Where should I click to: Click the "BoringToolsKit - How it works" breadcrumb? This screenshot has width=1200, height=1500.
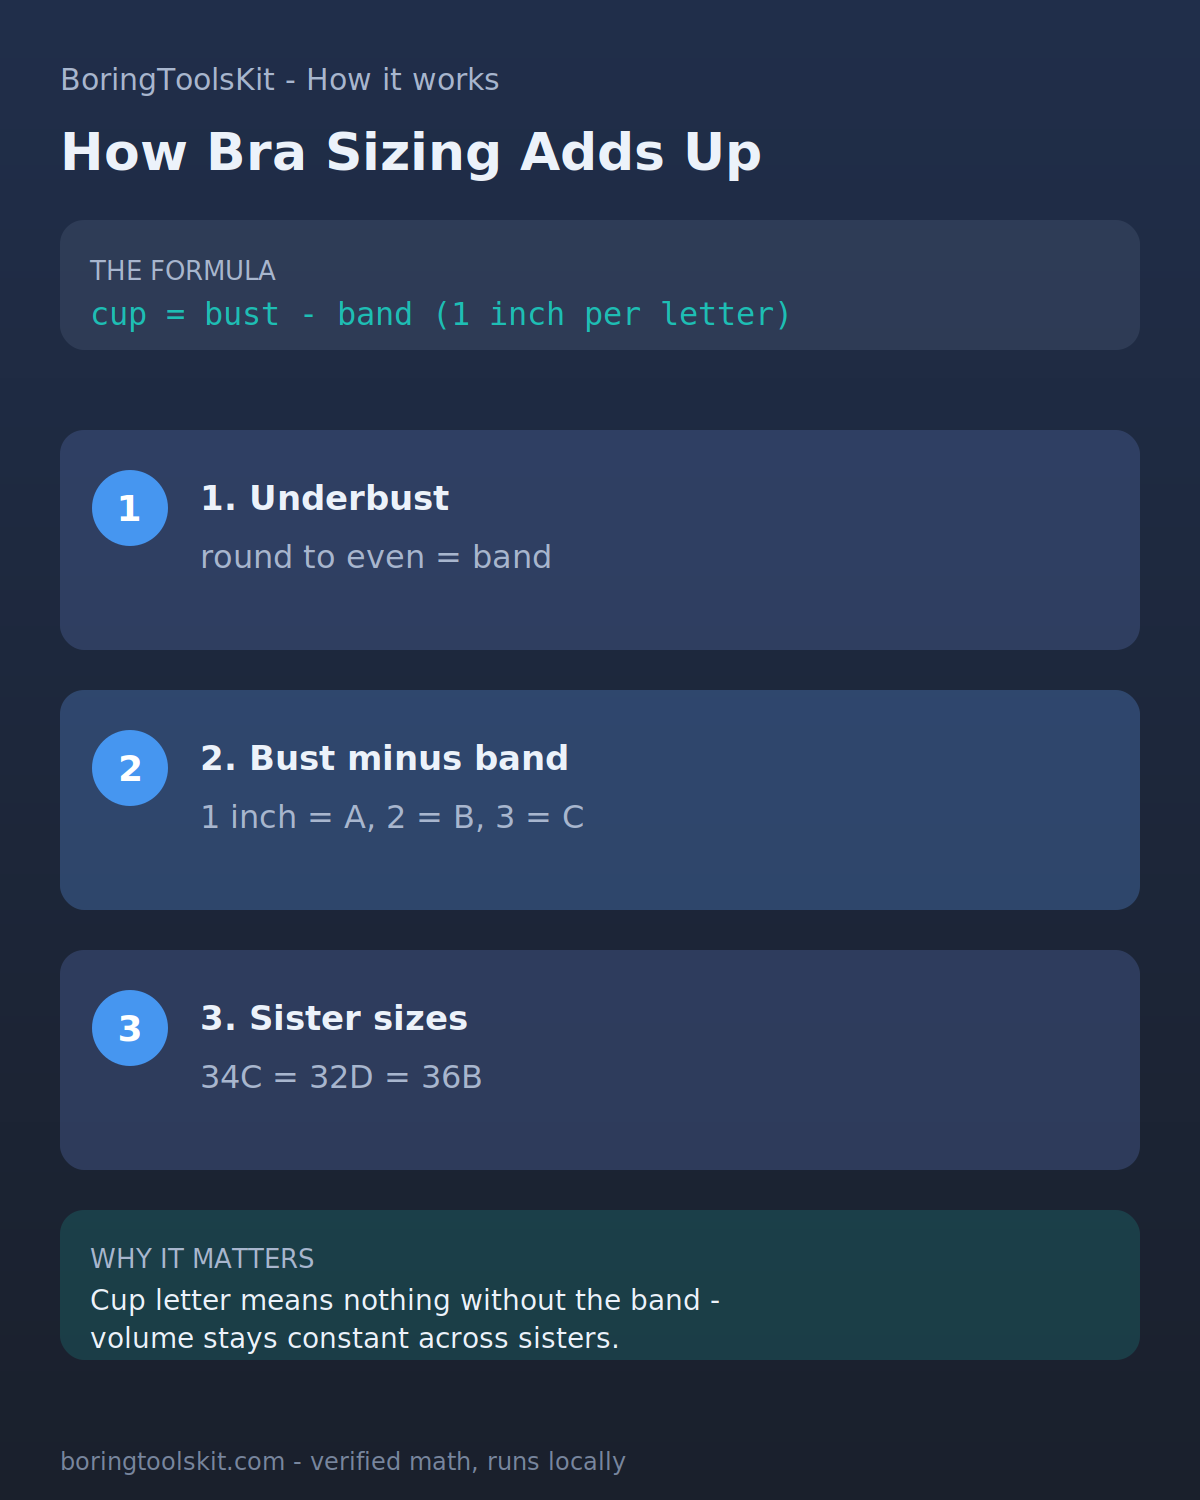(280, 80)
